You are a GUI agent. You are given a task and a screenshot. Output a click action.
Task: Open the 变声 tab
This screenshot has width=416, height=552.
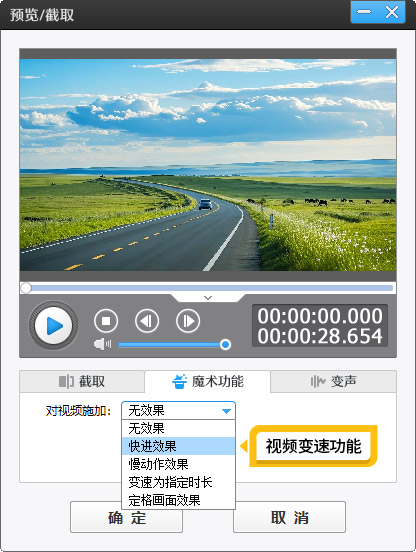coord(333,381)
